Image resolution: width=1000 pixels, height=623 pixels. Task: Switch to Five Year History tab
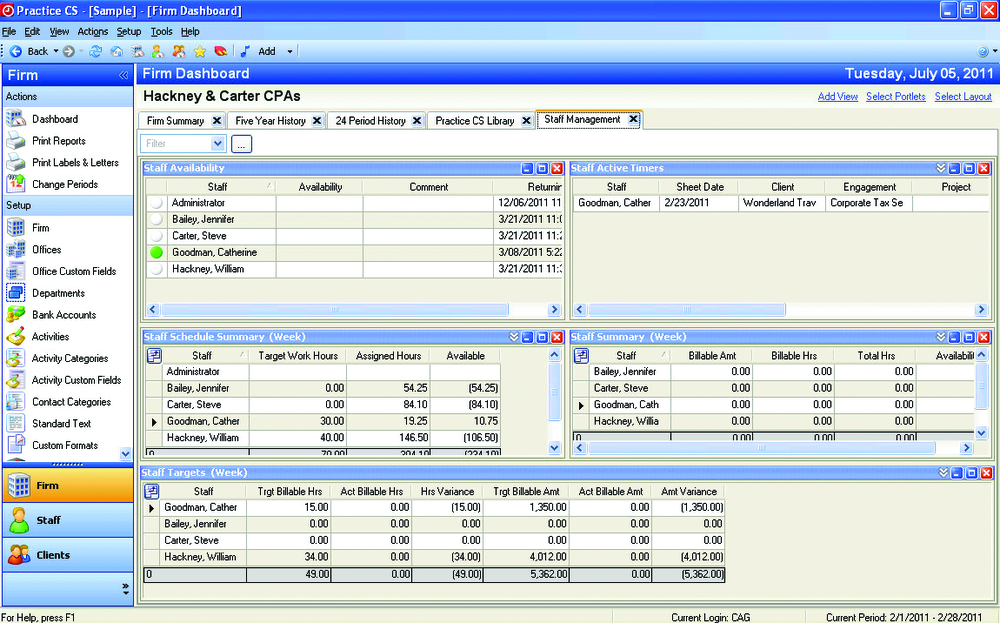pos(270,121)
